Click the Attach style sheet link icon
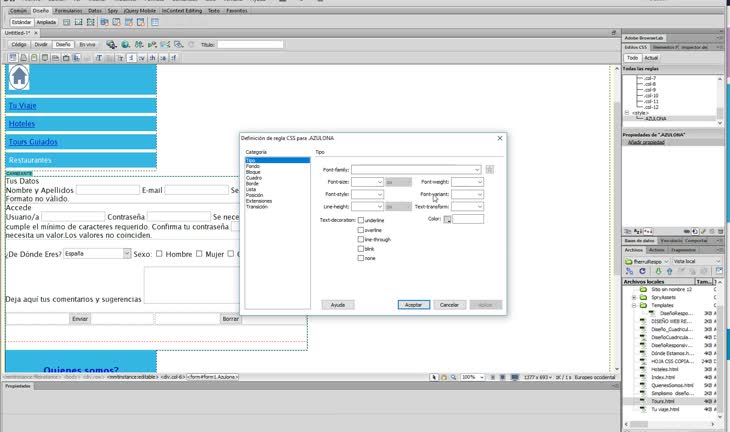Viewport: 730px width, 432px height. click(687, 231)
